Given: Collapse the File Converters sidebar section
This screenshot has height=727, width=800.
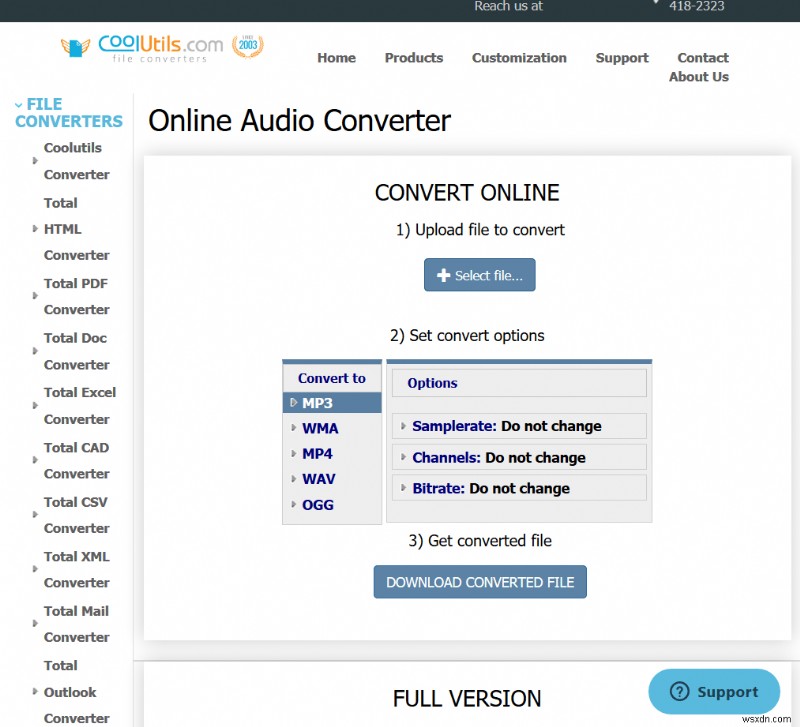Looking at the screenshot, I should point(68,113).
